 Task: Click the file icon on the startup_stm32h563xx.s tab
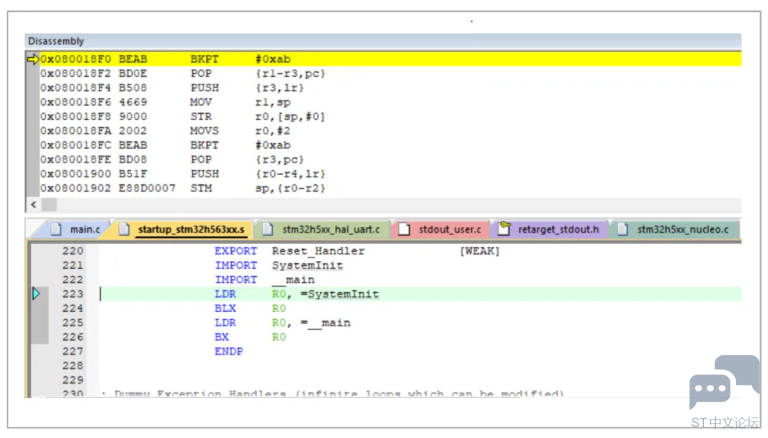(124, 229)
